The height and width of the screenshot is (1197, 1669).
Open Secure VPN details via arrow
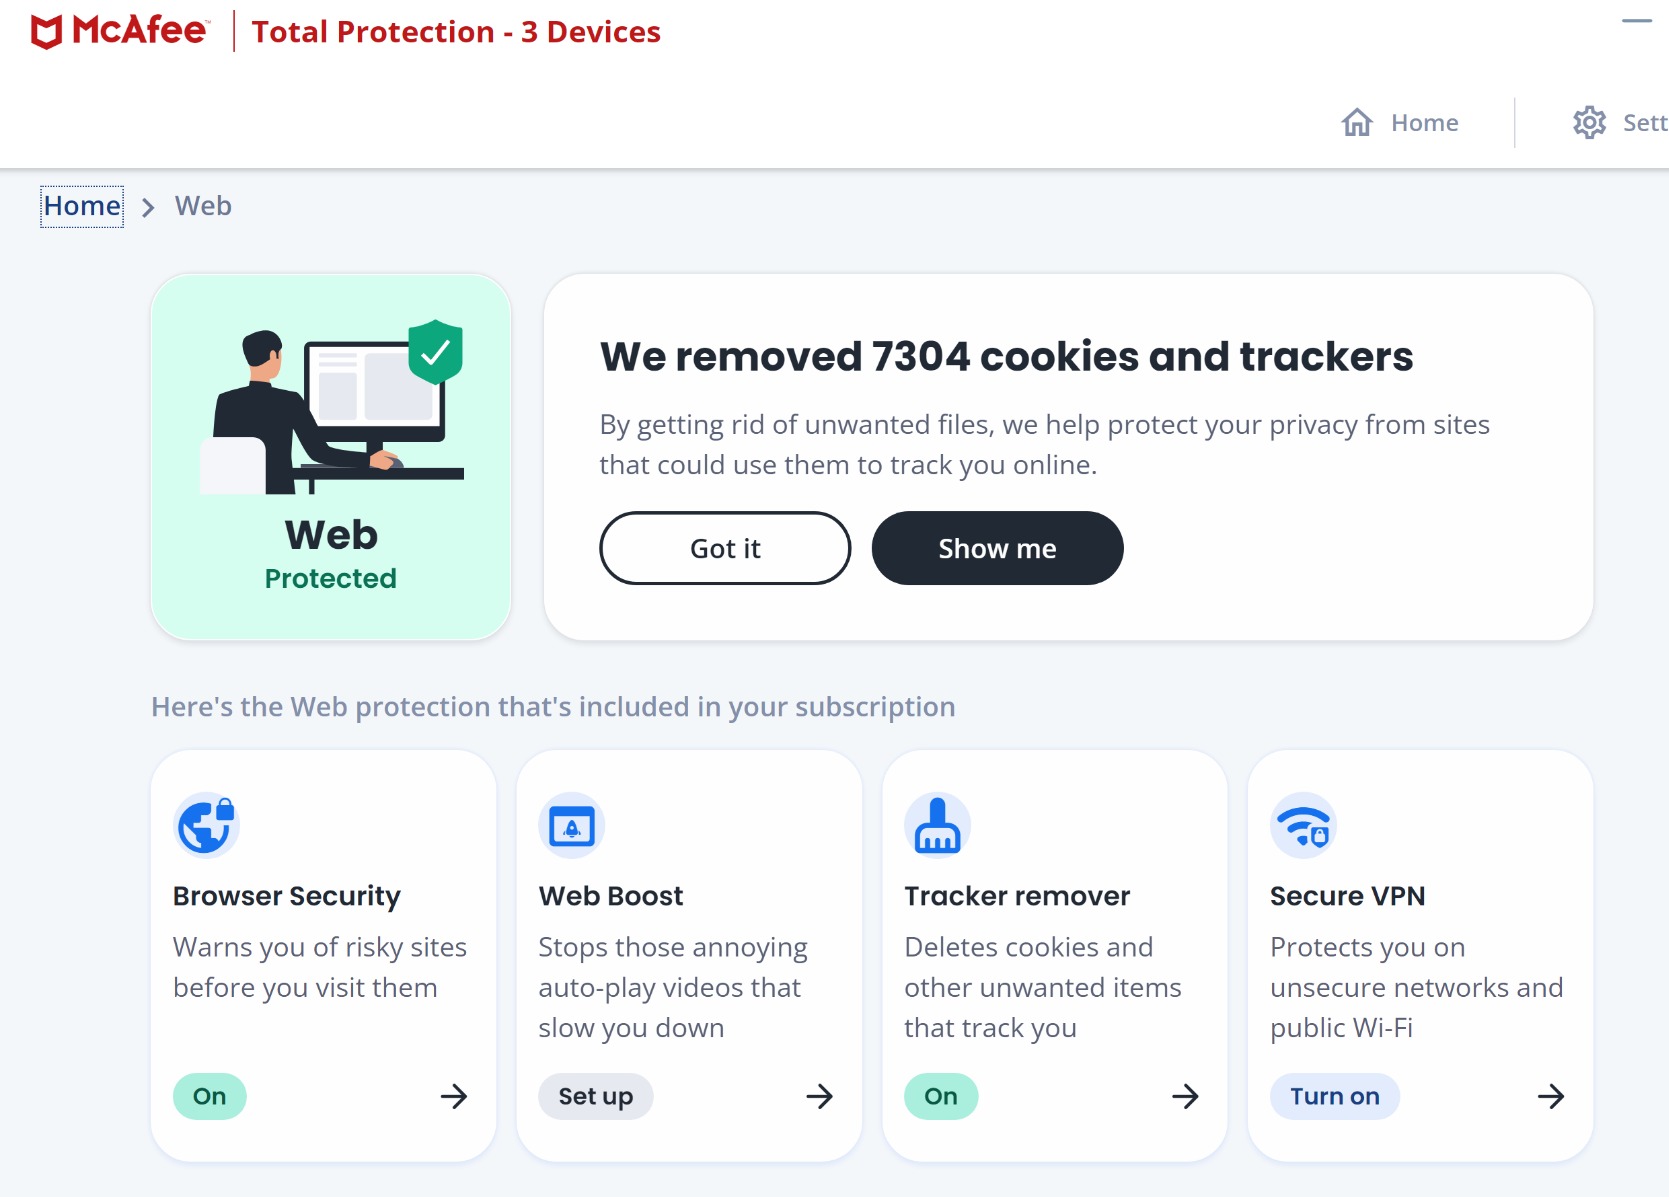pos(1551,1097)
